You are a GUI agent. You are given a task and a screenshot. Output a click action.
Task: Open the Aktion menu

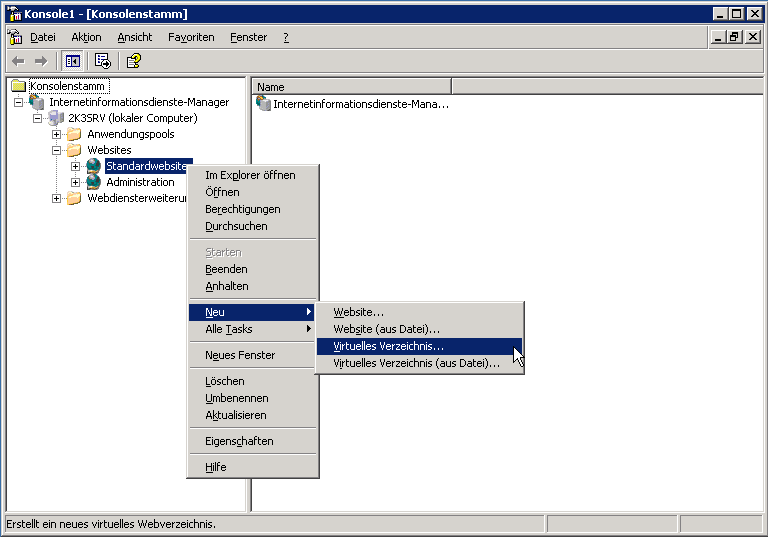click(86, 37)
